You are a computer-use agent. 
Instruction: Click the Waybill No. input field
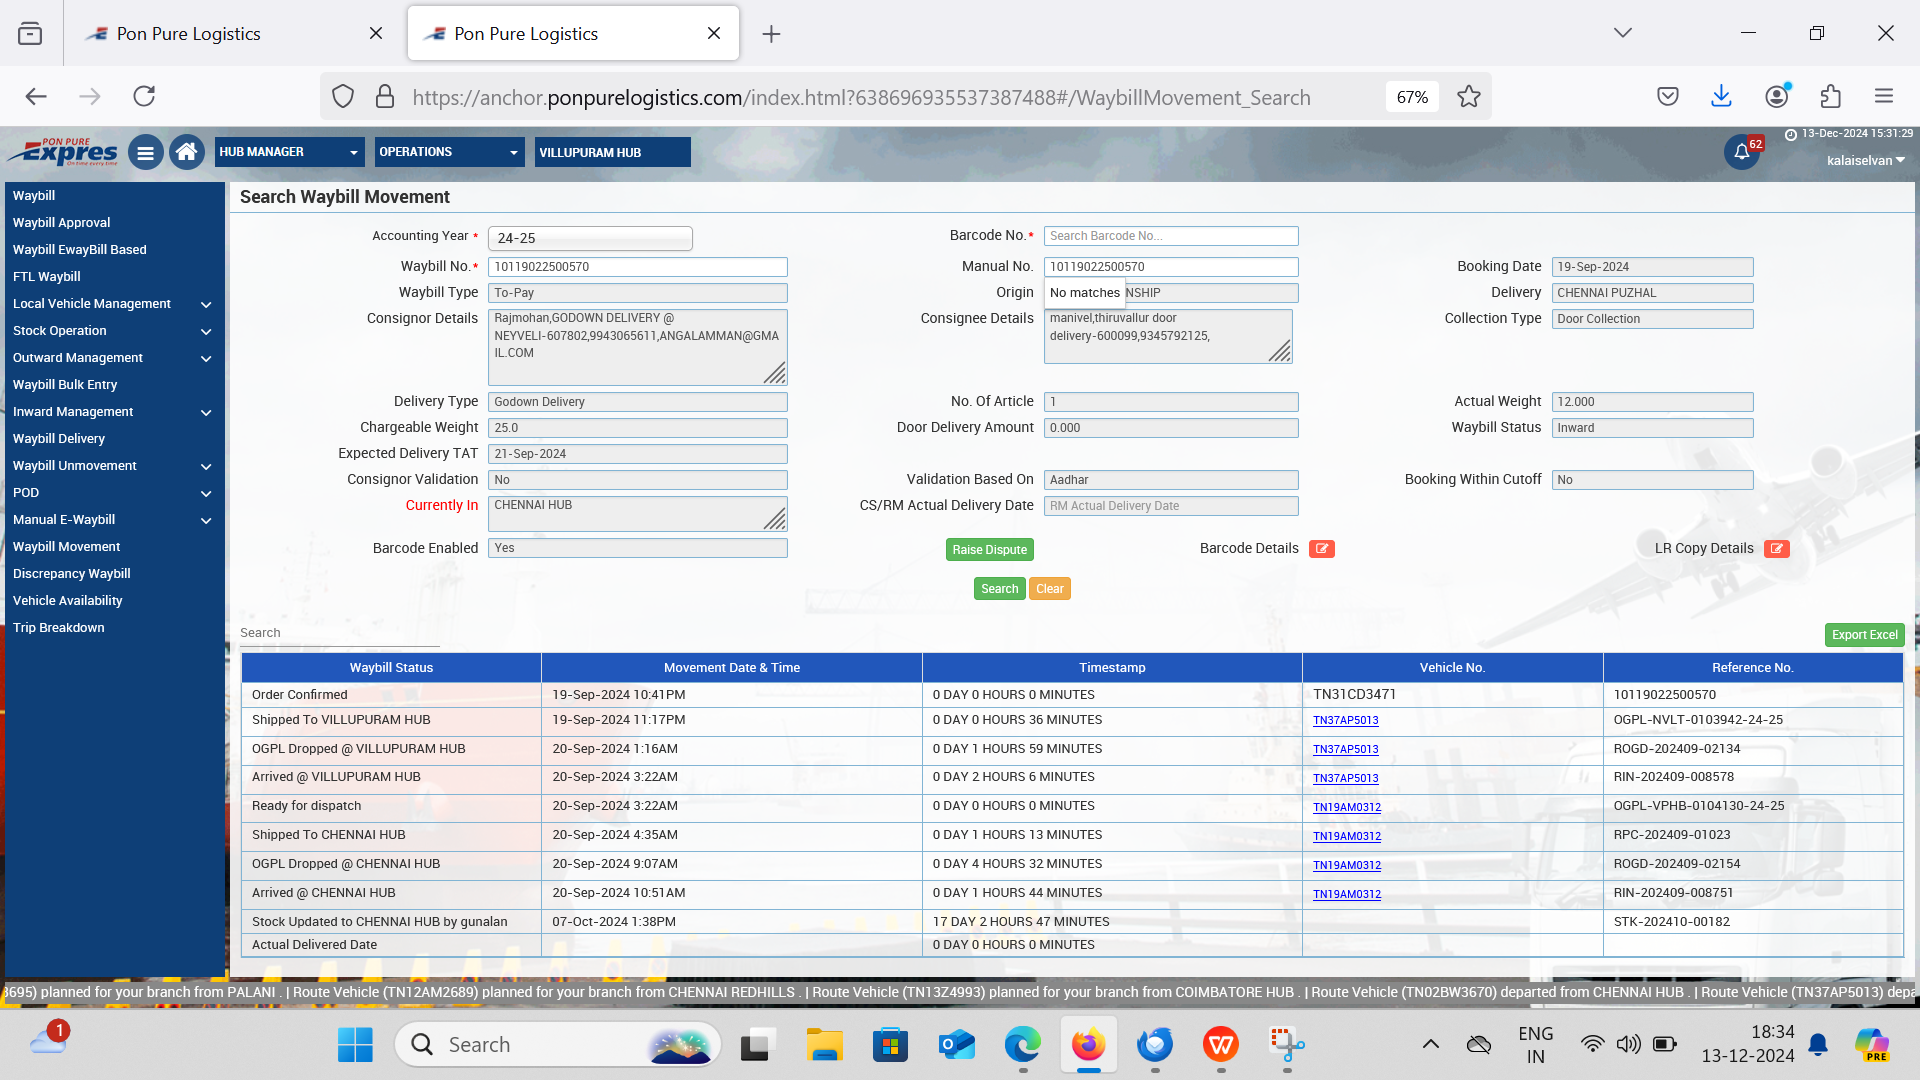click(x=637, y=267)
